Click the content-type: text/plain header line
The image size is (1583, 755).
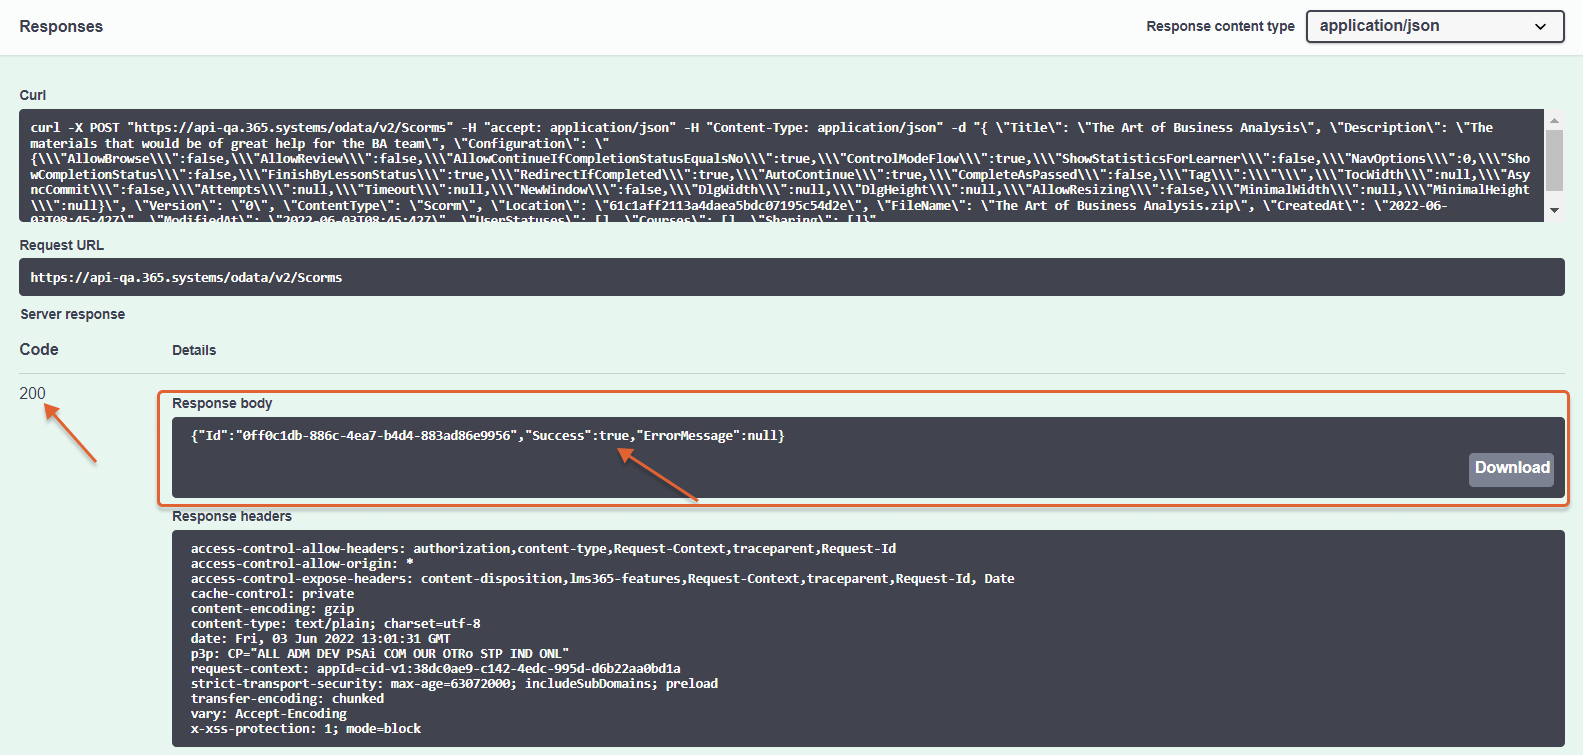pos(335,624)
